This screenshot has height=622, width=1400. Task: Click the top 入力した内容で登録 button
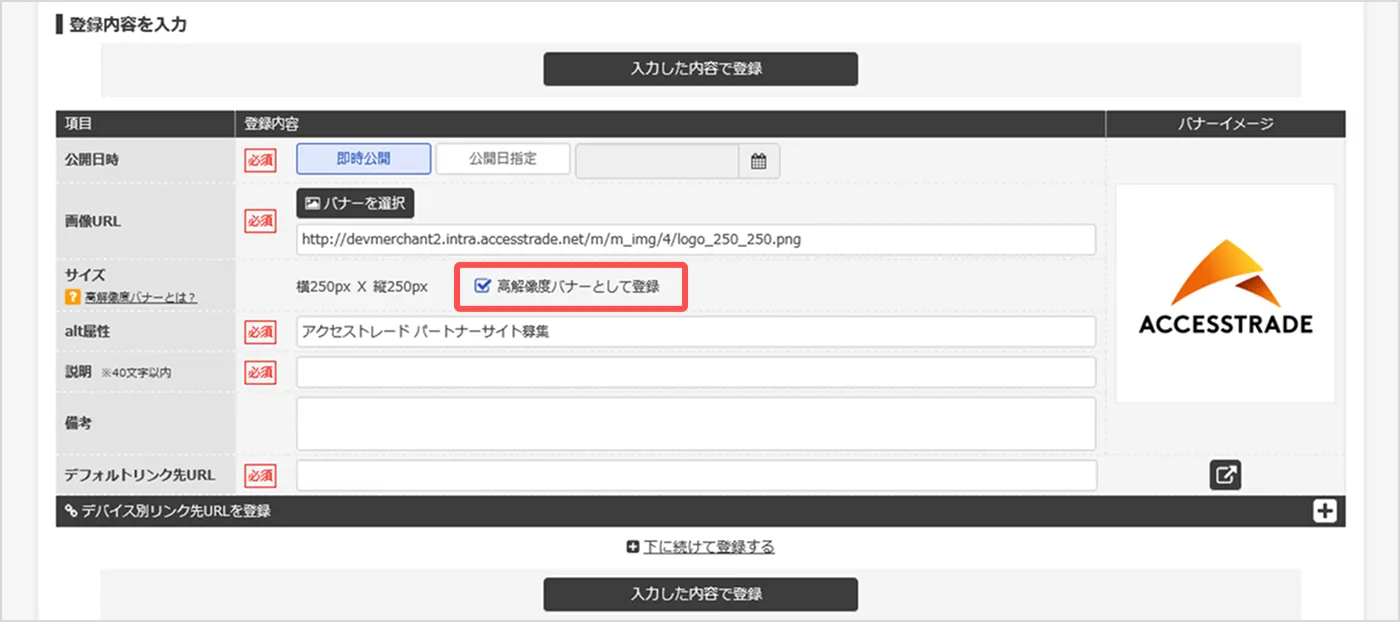tap(699, 69)
